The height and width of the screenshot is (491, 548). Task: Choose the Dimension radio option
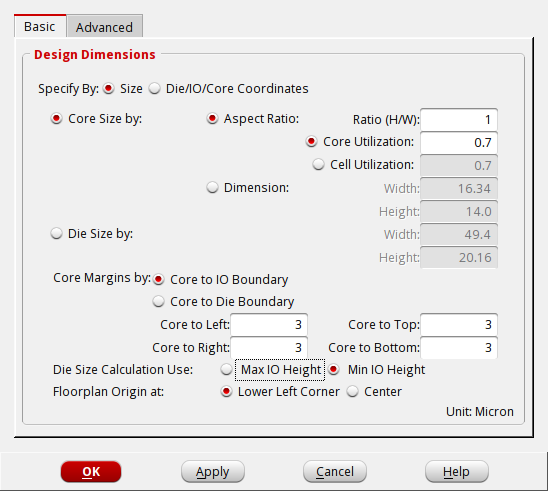(212, 188)
